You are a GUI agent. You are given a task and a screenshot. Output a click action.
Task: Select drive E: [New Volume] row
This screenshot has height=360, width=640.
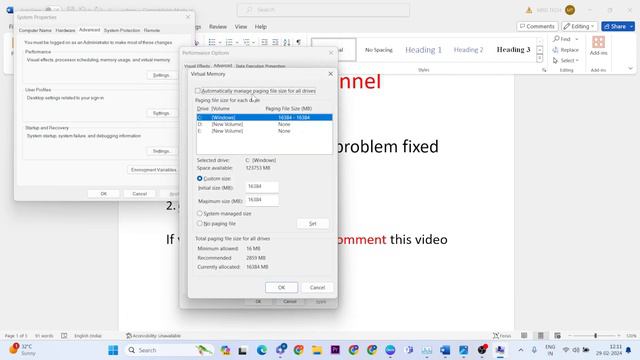click(x=264, y=131)
